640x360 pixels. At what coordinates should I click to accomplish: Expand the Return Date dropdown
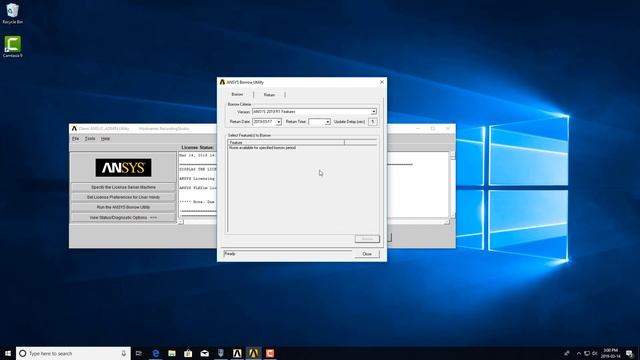pos(278,122)
